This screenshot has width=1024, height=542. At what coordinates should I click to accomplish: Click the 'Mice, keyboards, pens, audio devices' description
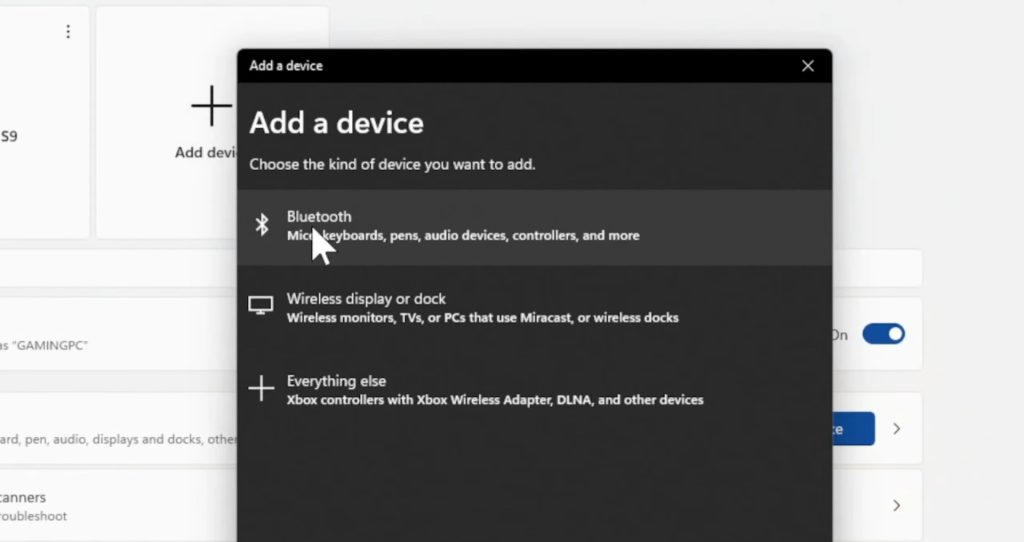click(463, 236)
